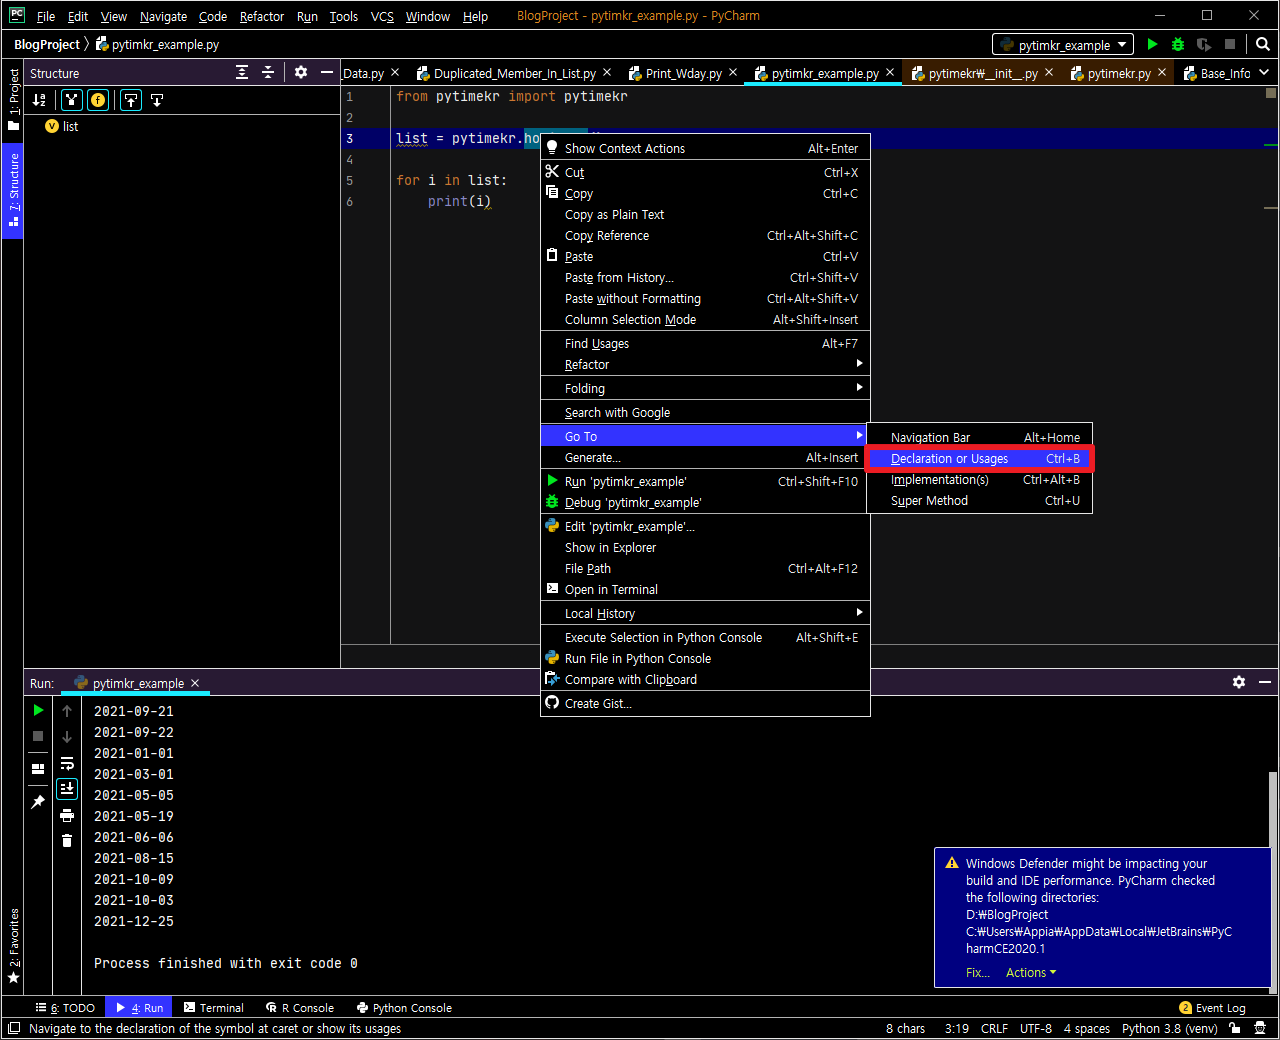Close the pytimkr_example Run tab
This screenshot has height=1040, width=1280.
coord(196,683)
